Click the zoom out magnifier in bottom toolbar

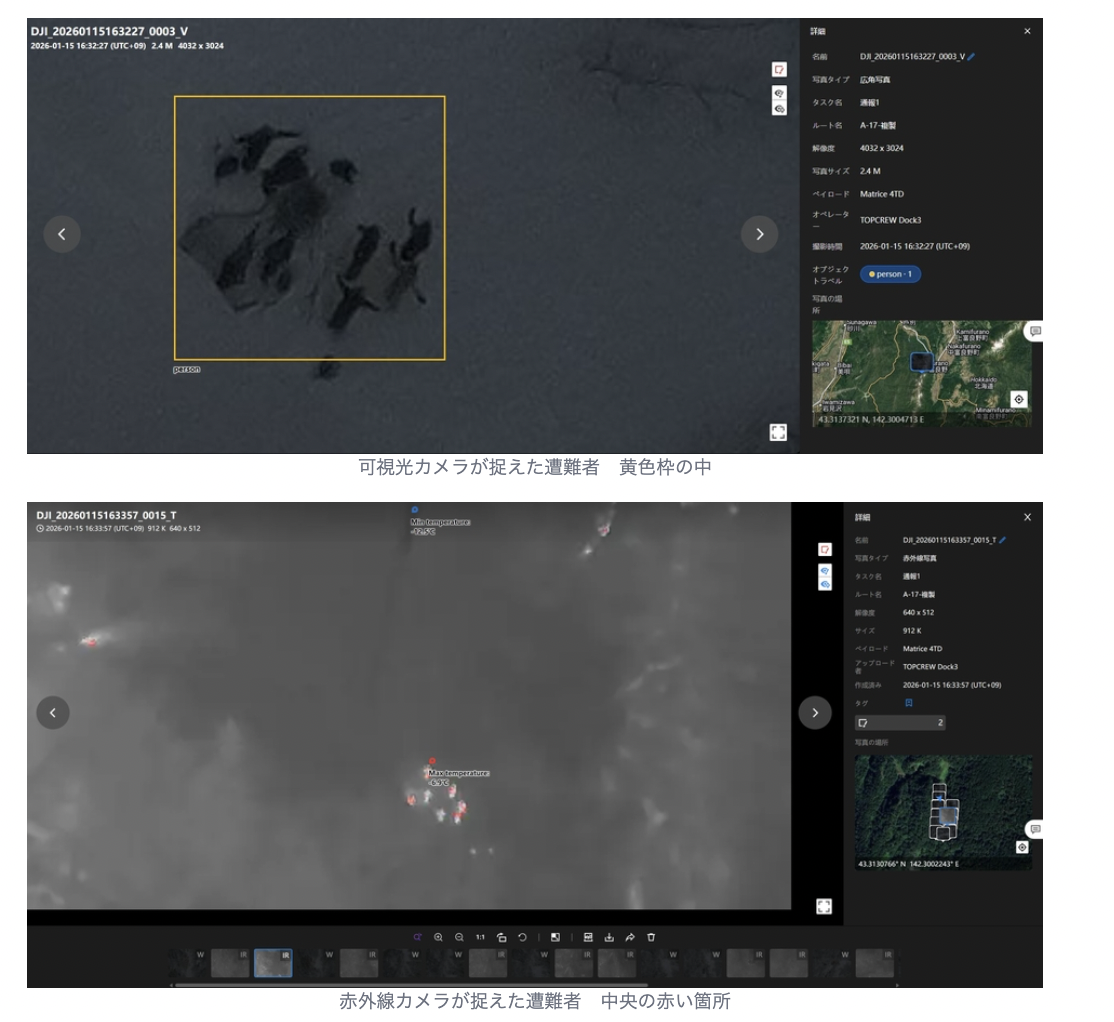coord(459,937)
